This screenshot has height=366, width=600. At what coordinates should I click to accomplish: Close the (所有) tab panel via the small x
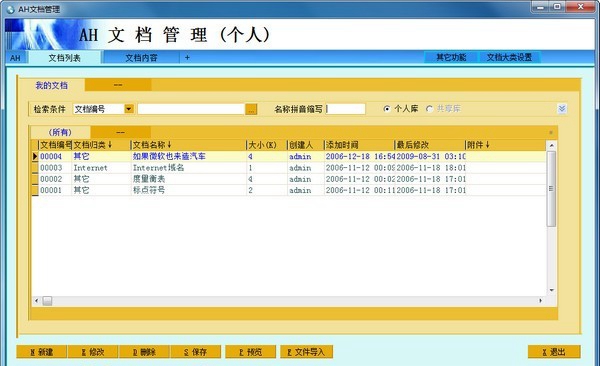tap(551, 132)
